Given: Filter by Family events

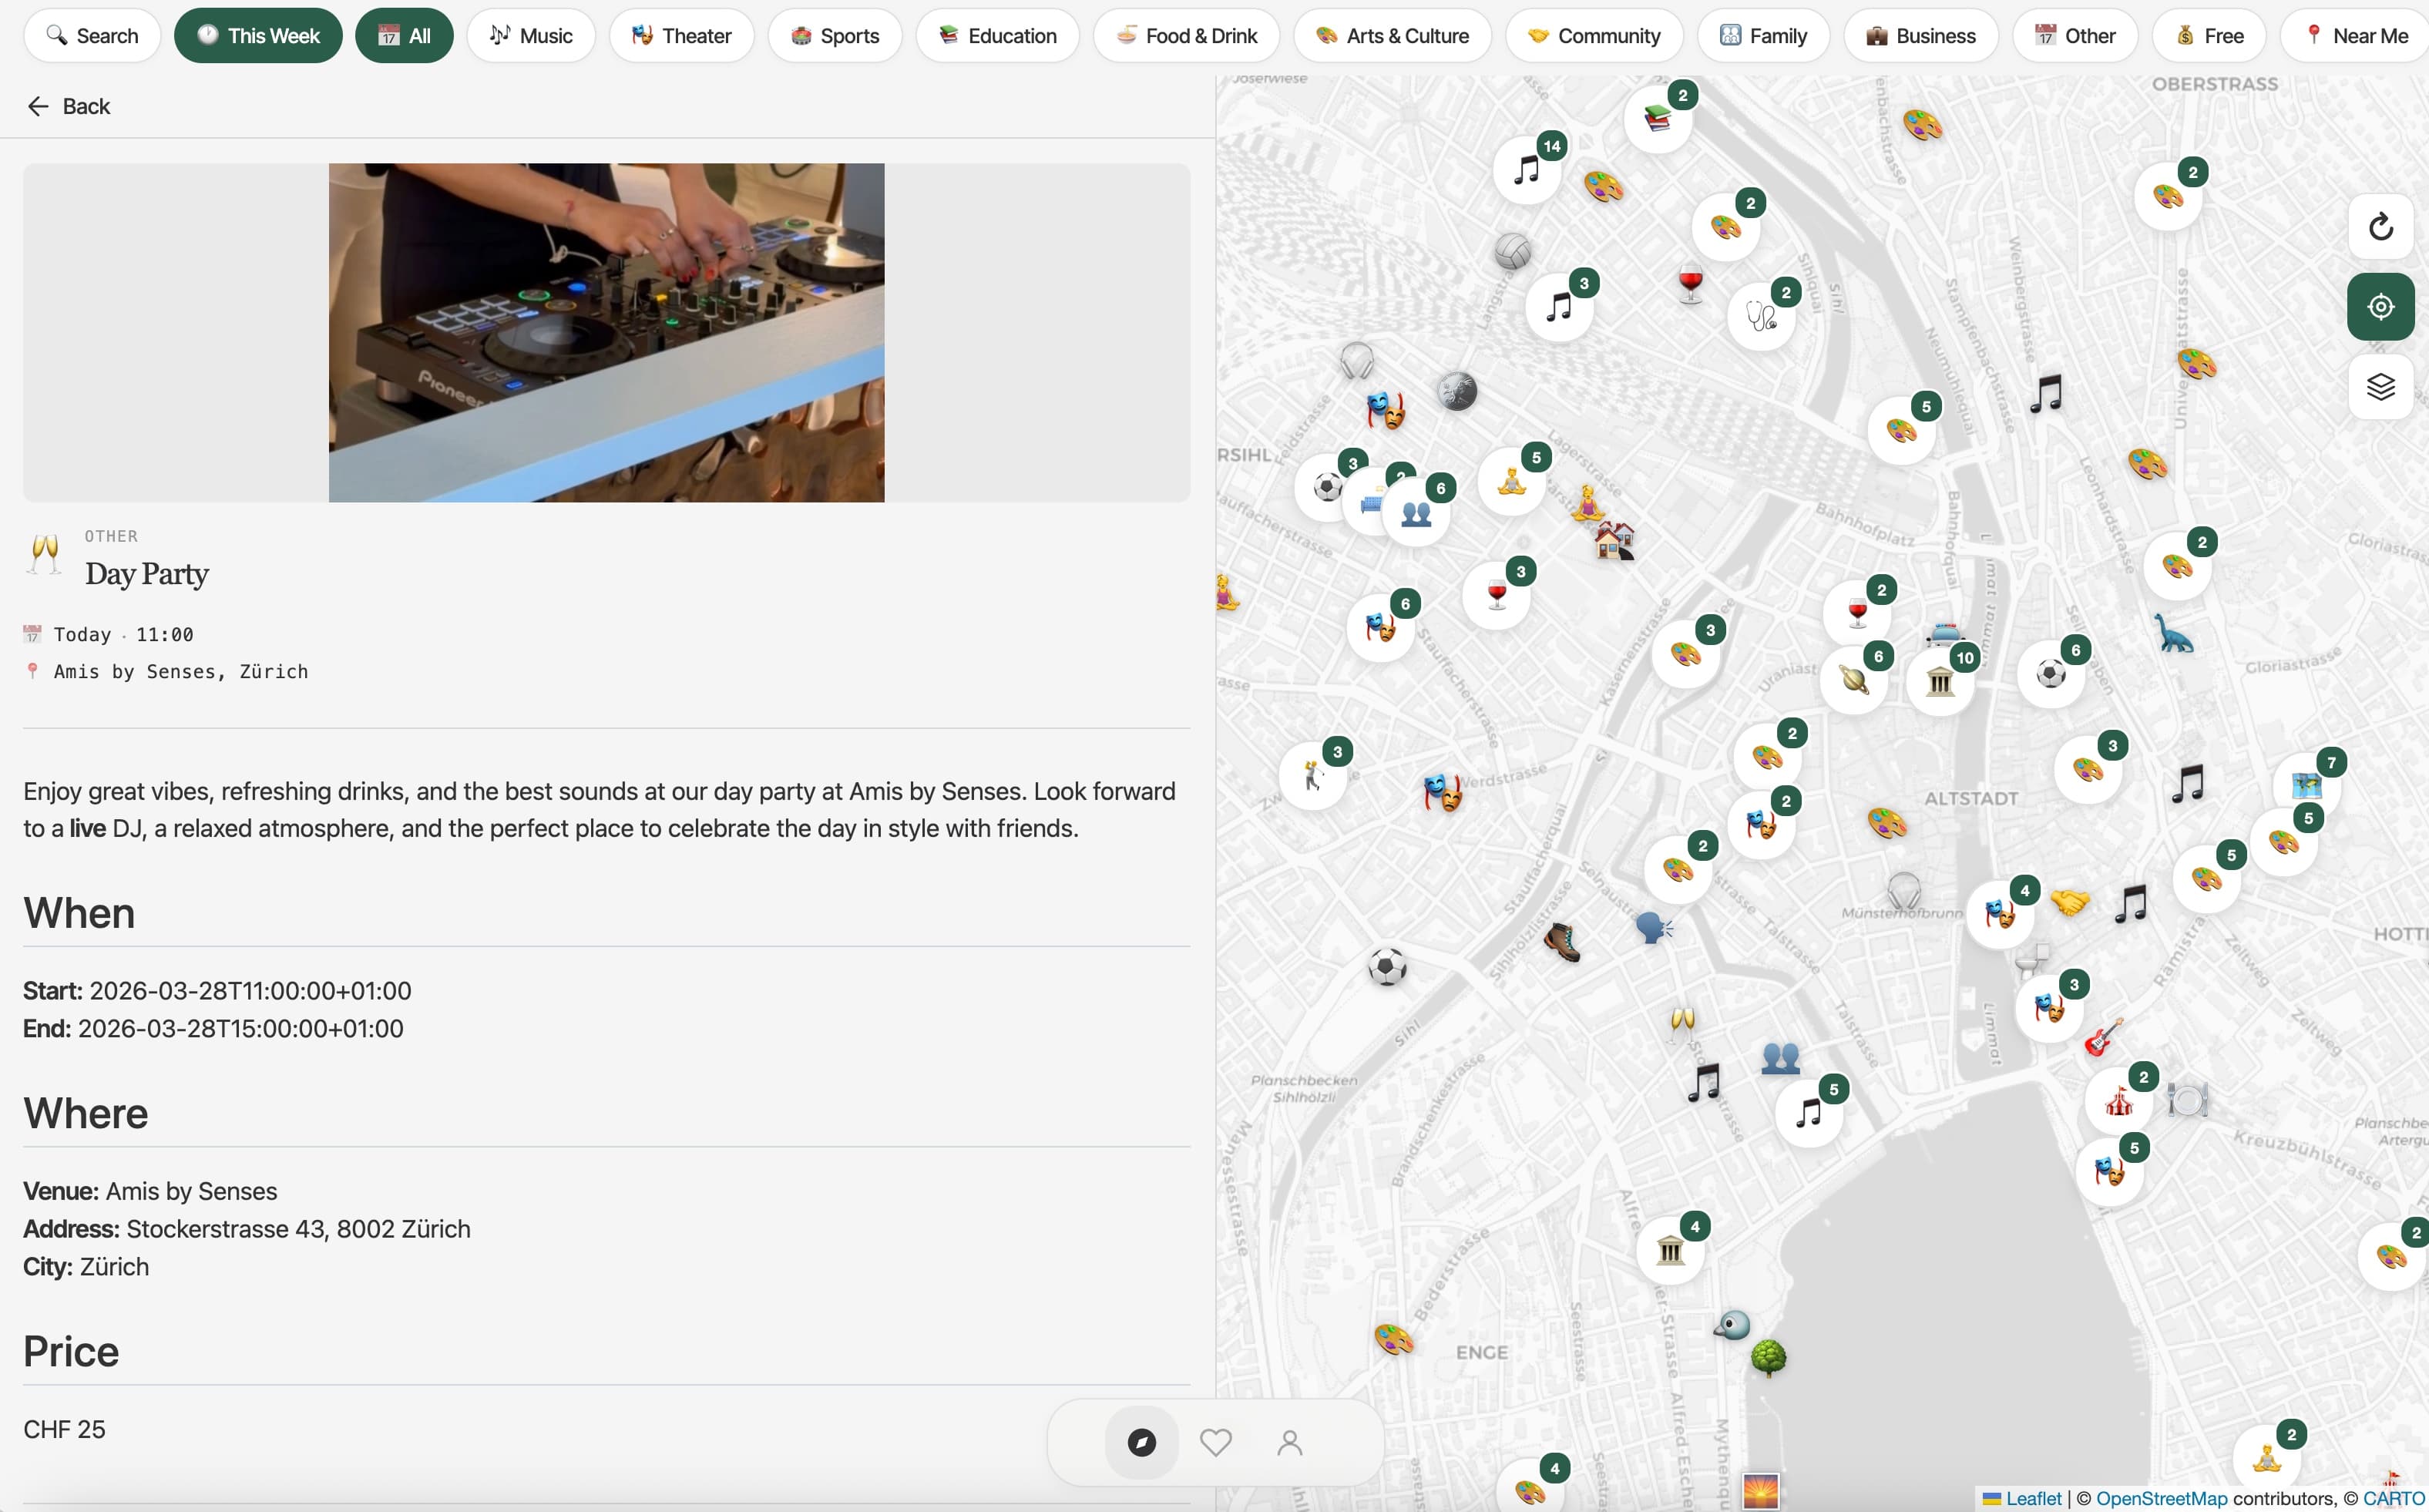Looking at the screenshot, I should point(1764,36).
